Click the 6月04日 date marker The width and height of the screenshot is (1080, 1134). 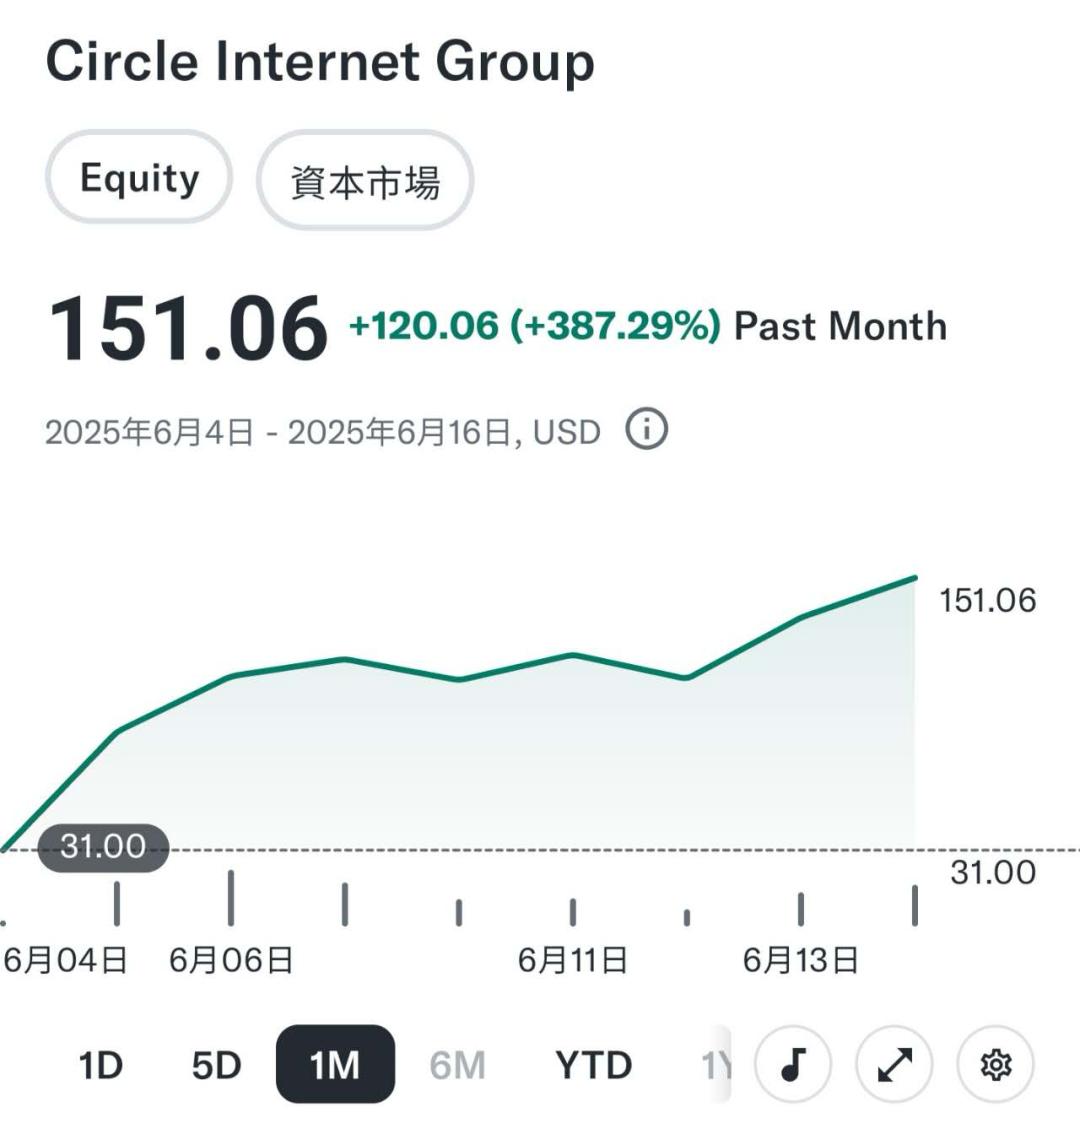(66, 960)
